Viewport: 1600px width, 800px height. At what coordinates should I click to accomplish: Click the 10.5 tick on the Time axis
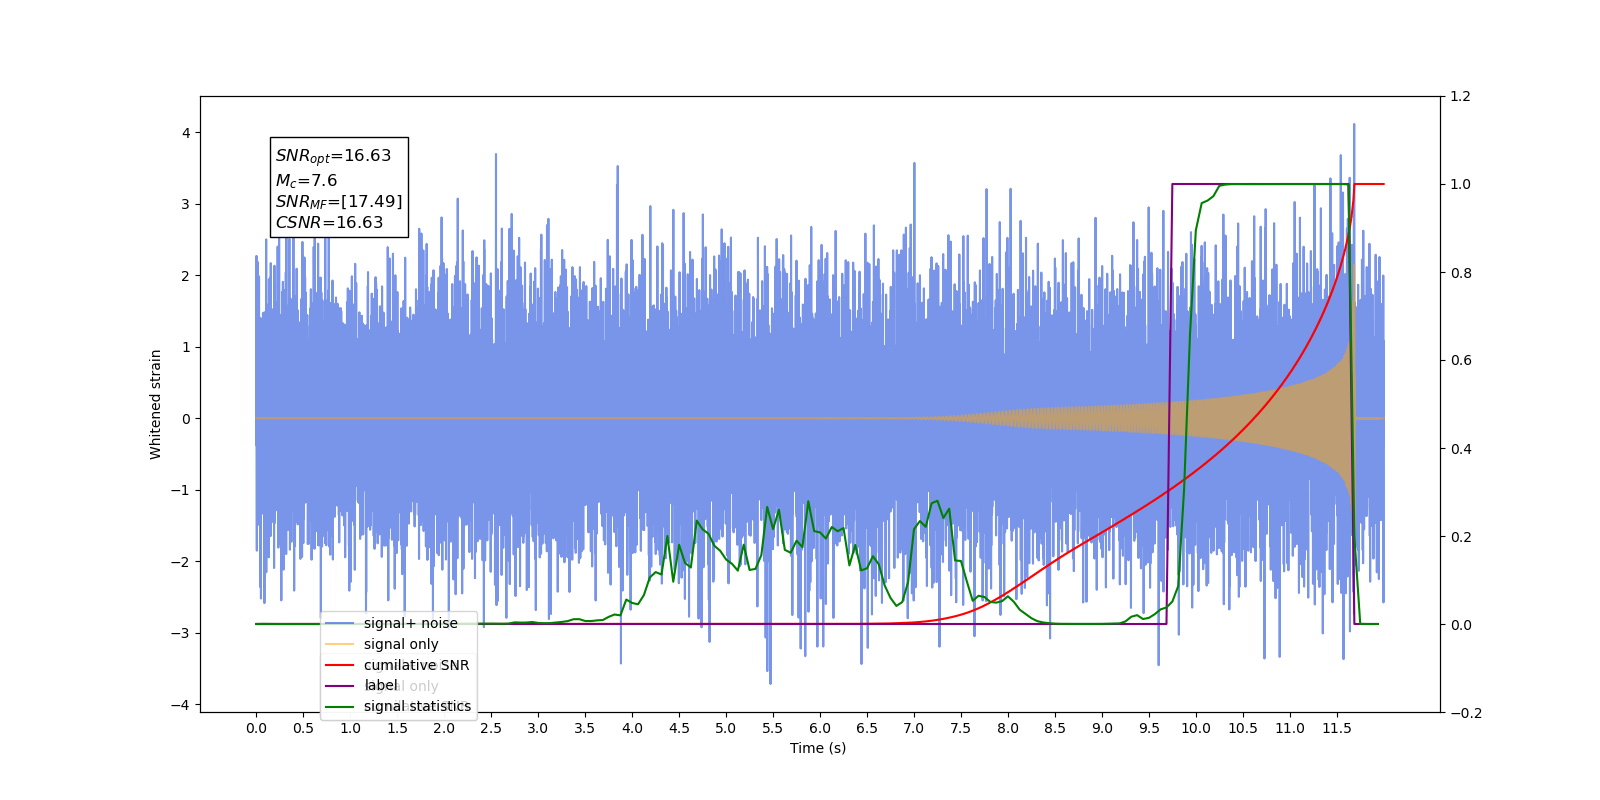coord(1243,728)
